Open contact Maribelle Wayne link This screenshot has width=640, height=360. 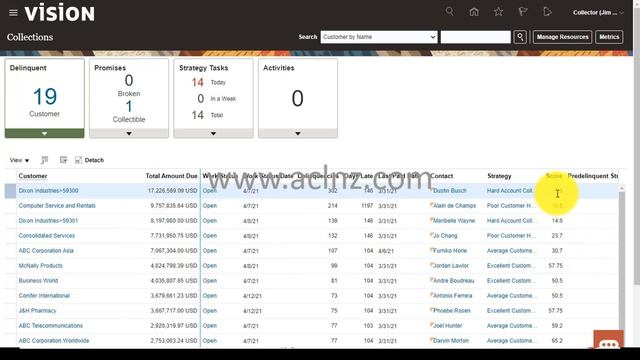[x=454, y=221]
